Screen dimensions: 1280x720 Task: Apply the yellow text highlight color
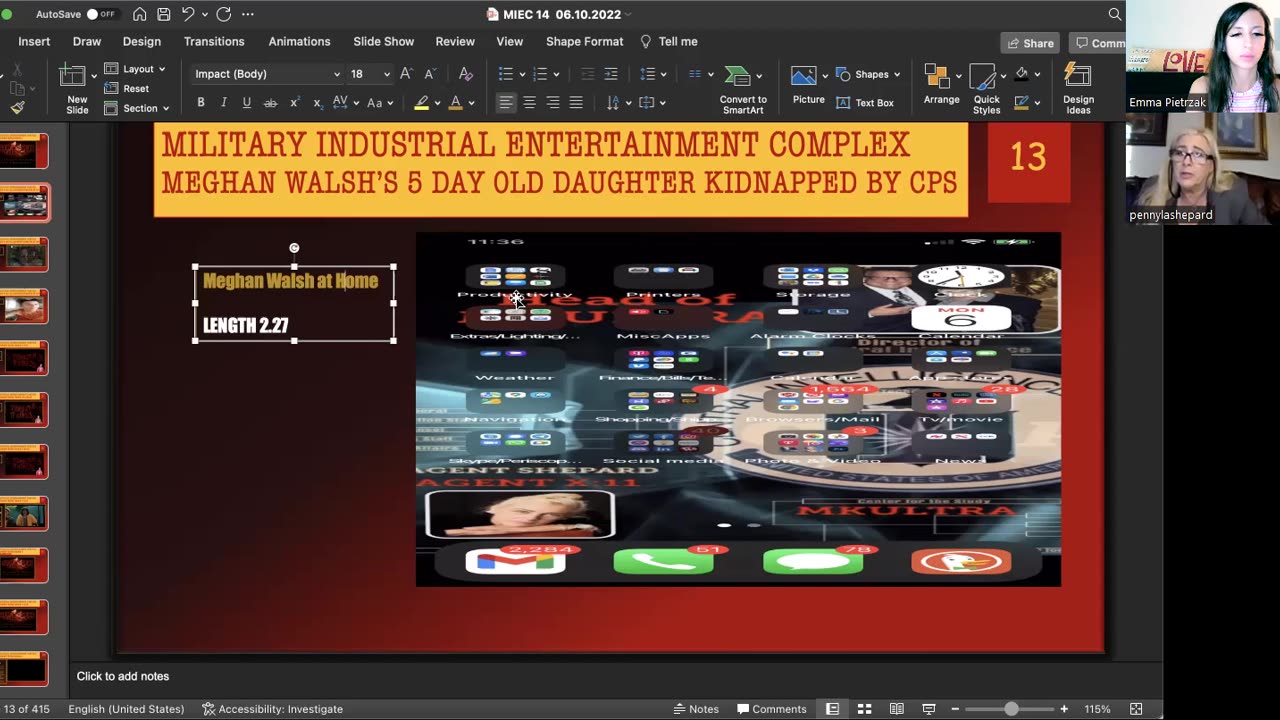click(x=422, y=102)
